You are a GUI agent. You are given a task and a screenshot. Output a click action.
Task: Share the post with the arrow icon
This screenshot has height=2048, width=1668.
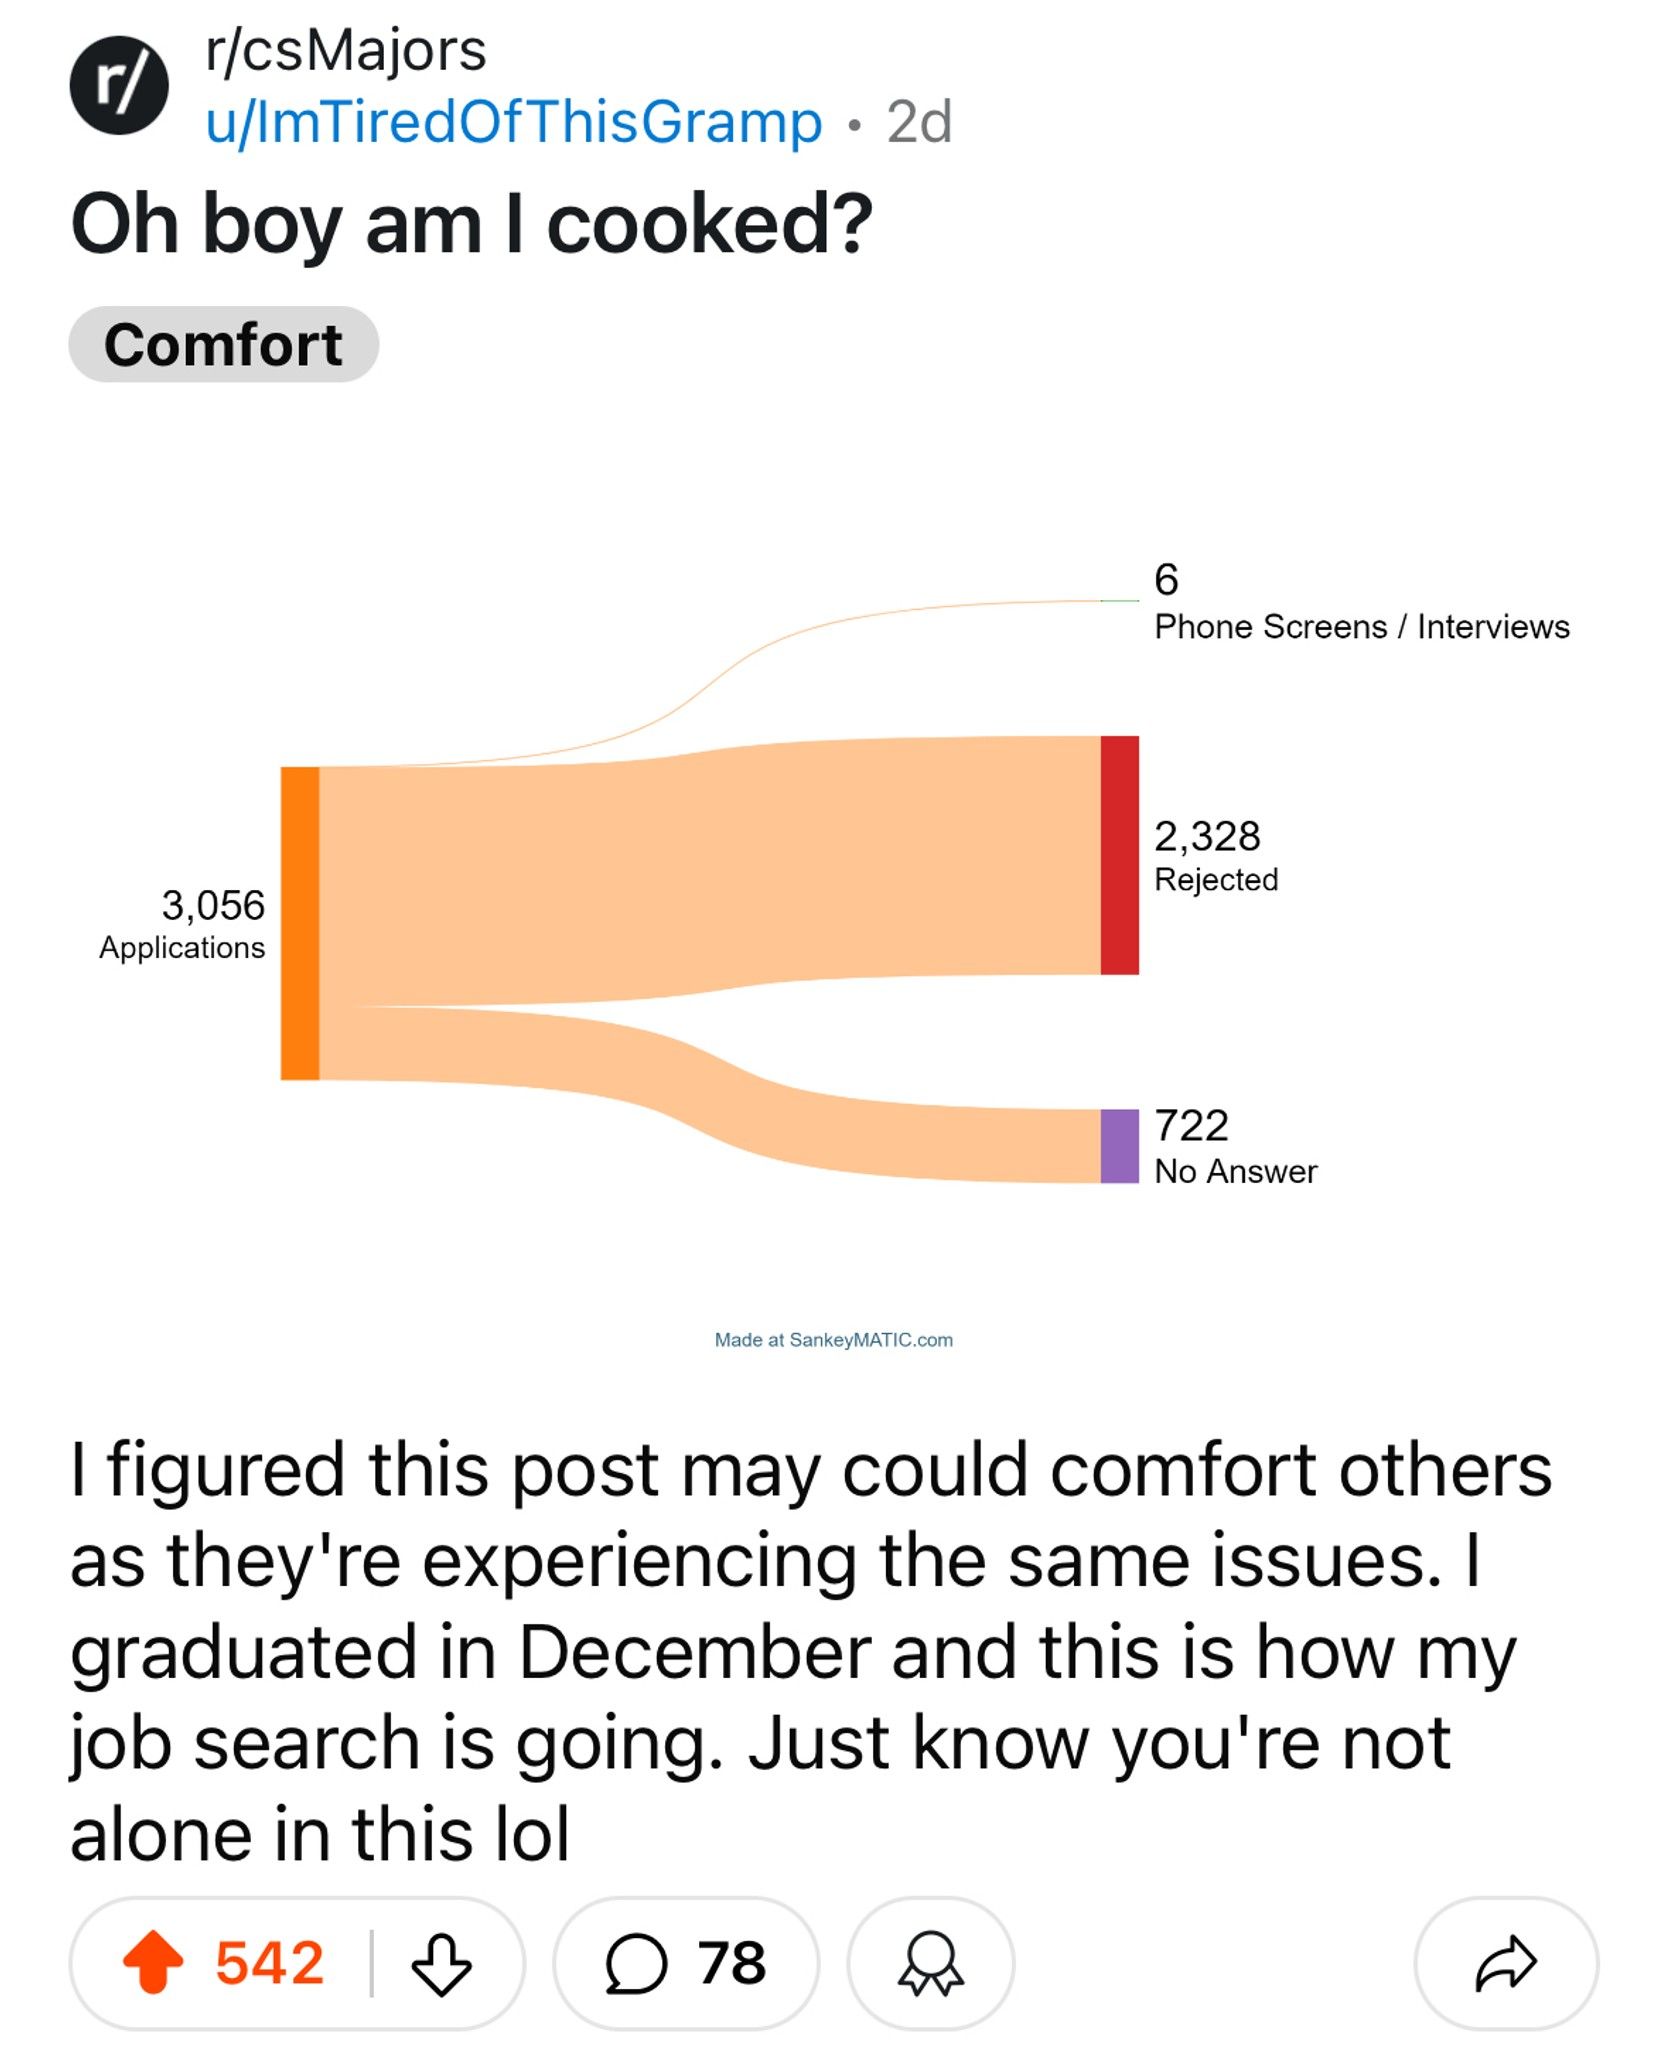tap(1506, 1964)
